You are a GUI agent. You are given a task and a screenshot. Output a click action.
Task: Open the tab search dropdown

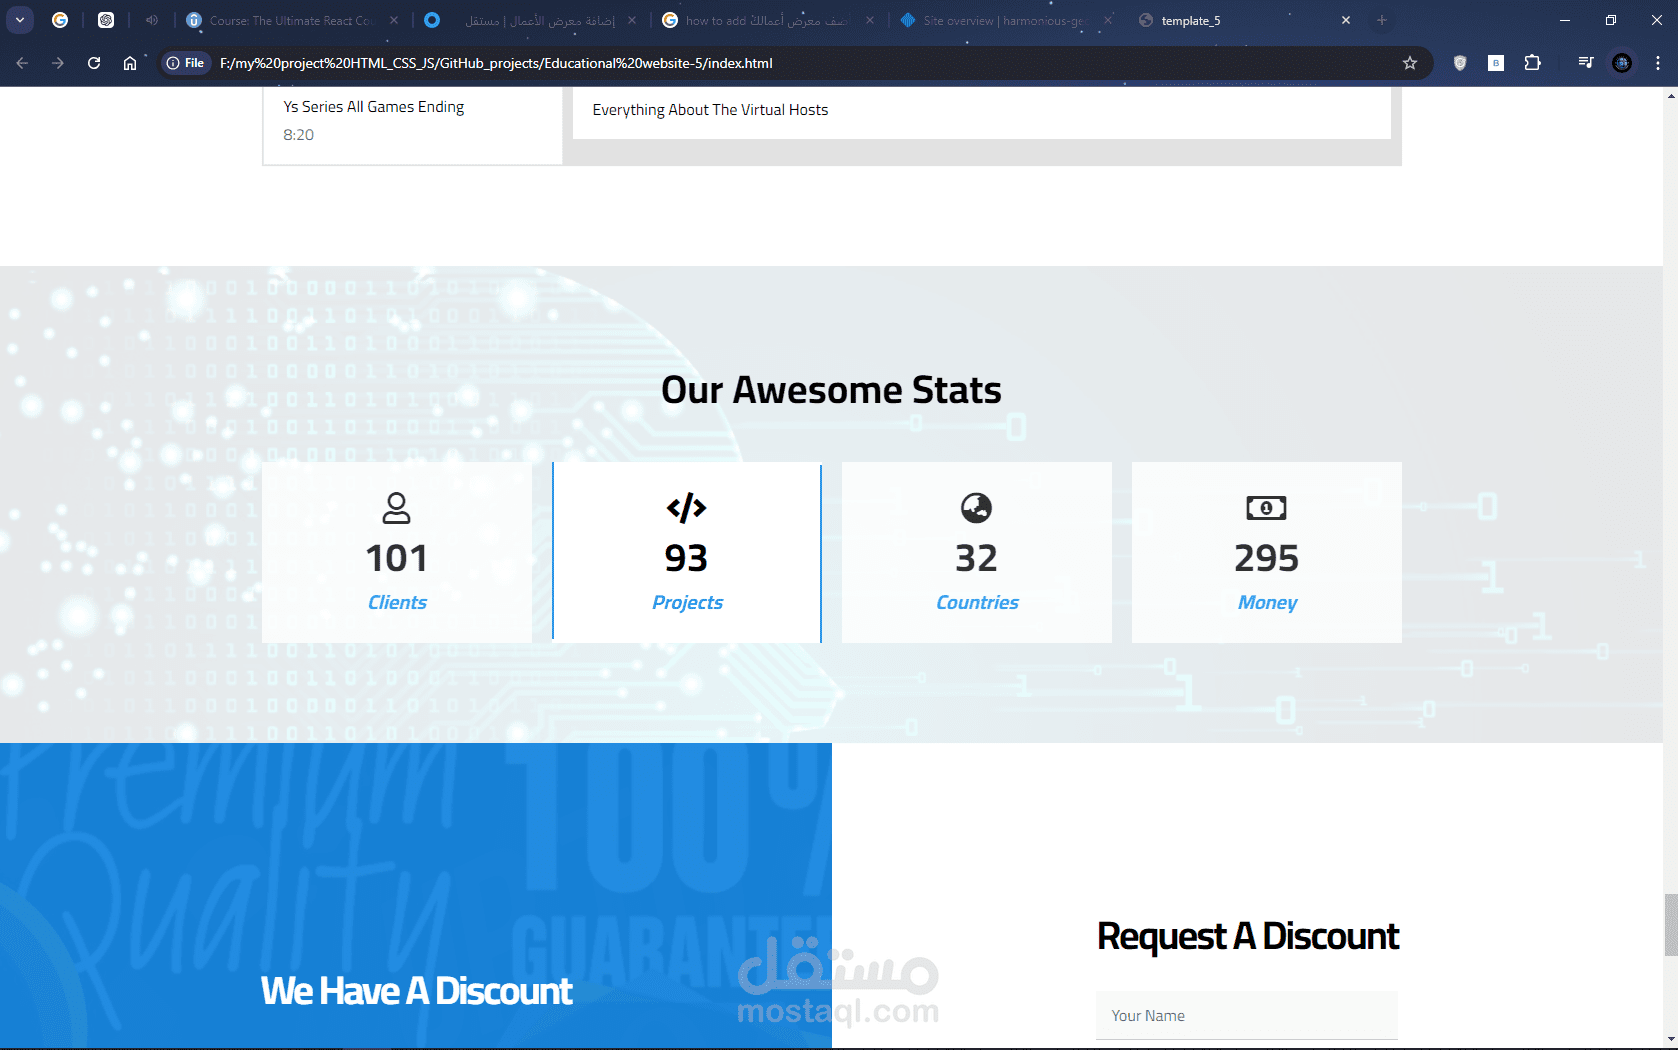pyautogui.click(x=20, y=20)
